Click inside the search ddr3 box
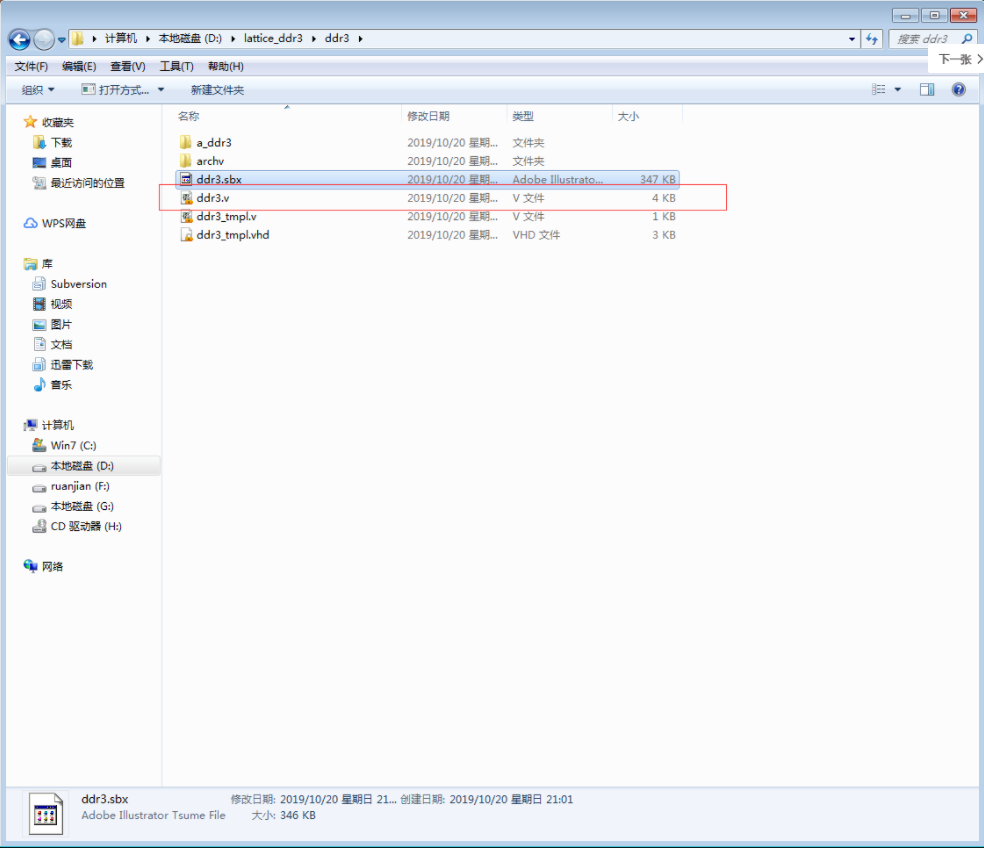This screenshot has height=848, width=984. coord(925,39)
